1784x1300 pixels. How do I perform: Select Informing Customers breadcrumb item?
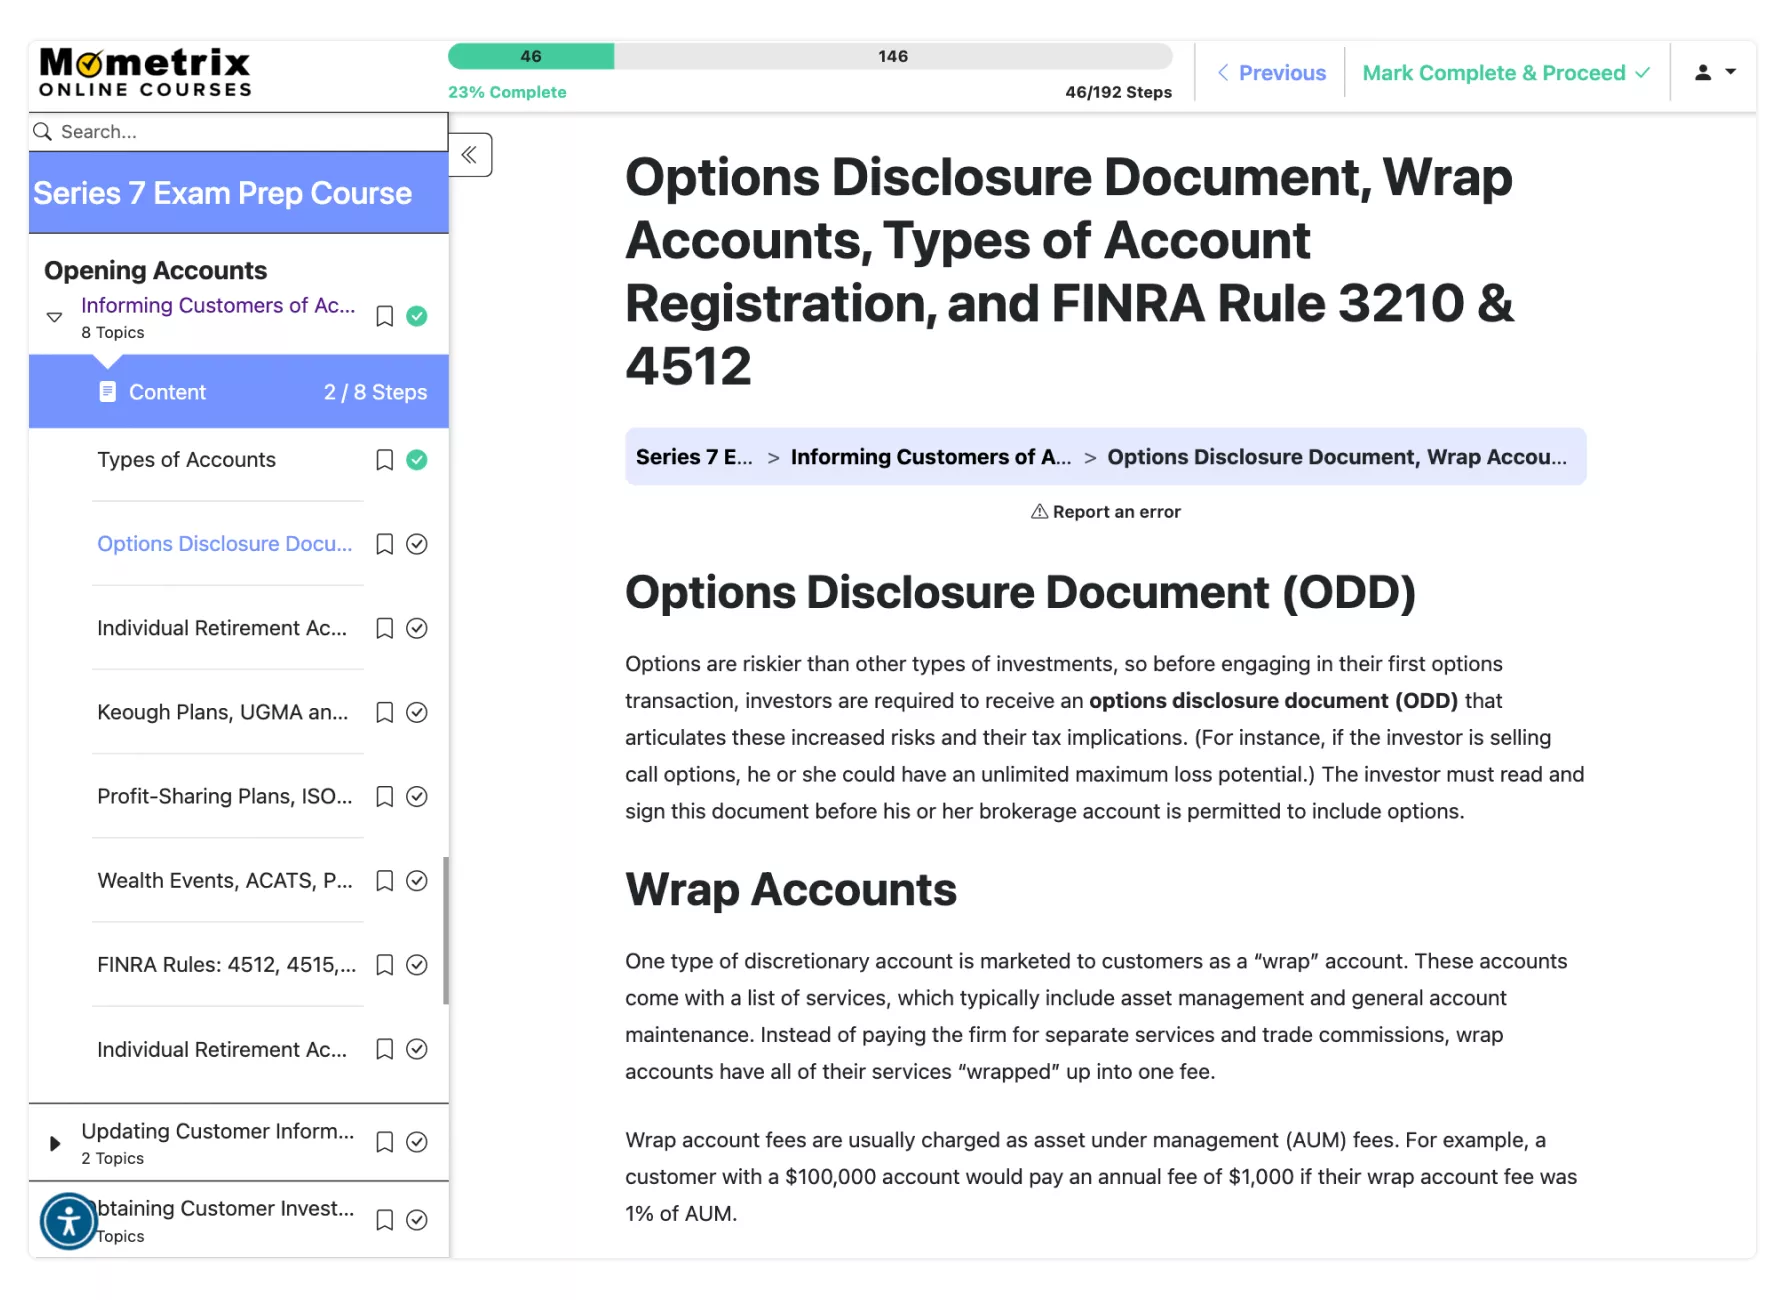tap(930, 457)
